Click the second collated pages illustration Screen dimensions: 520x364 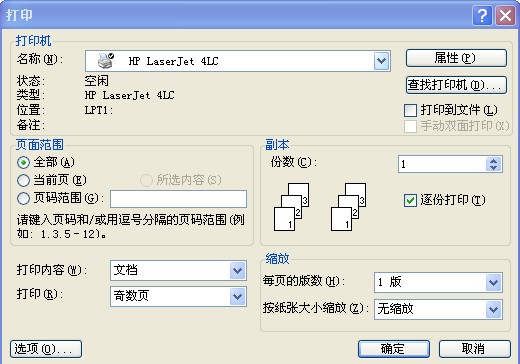coord(348,207)
